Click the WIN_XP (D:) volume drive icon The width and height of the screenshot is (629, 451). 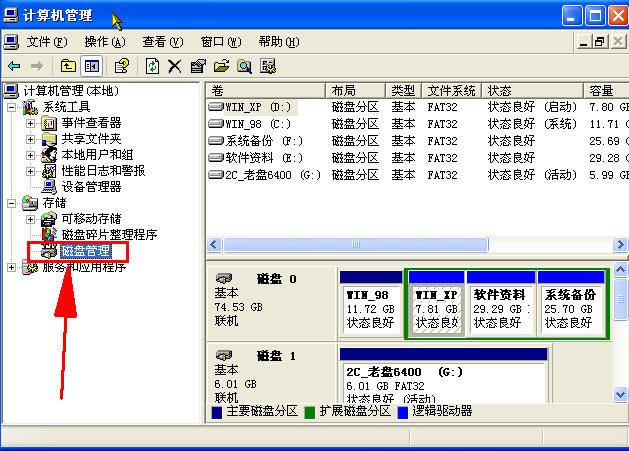216,107
